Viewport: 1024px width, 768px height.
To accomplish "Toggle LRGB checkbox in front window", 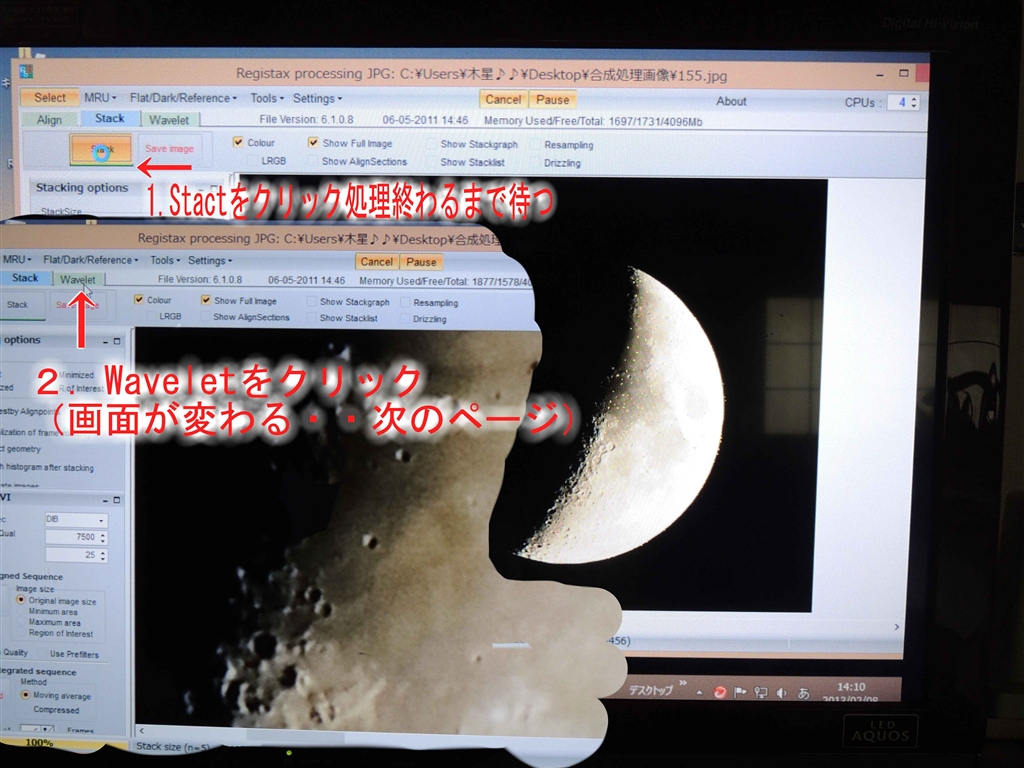I will tap(152, 315).
